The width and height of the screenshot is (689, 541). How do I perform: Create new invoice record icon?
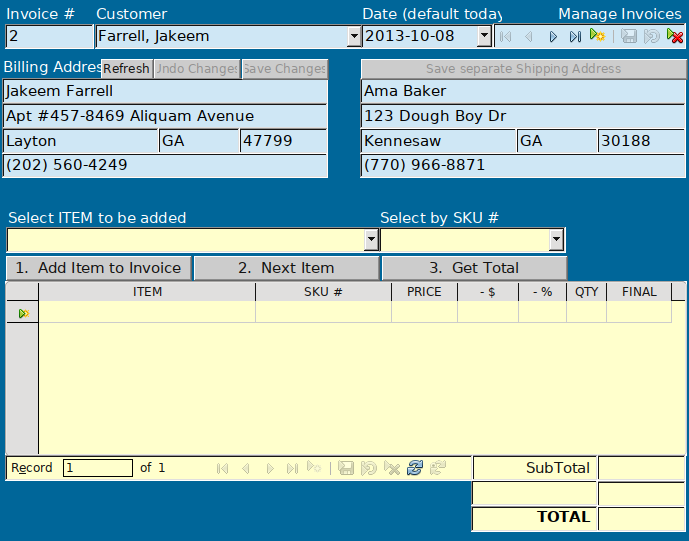(x=597, y=36)
